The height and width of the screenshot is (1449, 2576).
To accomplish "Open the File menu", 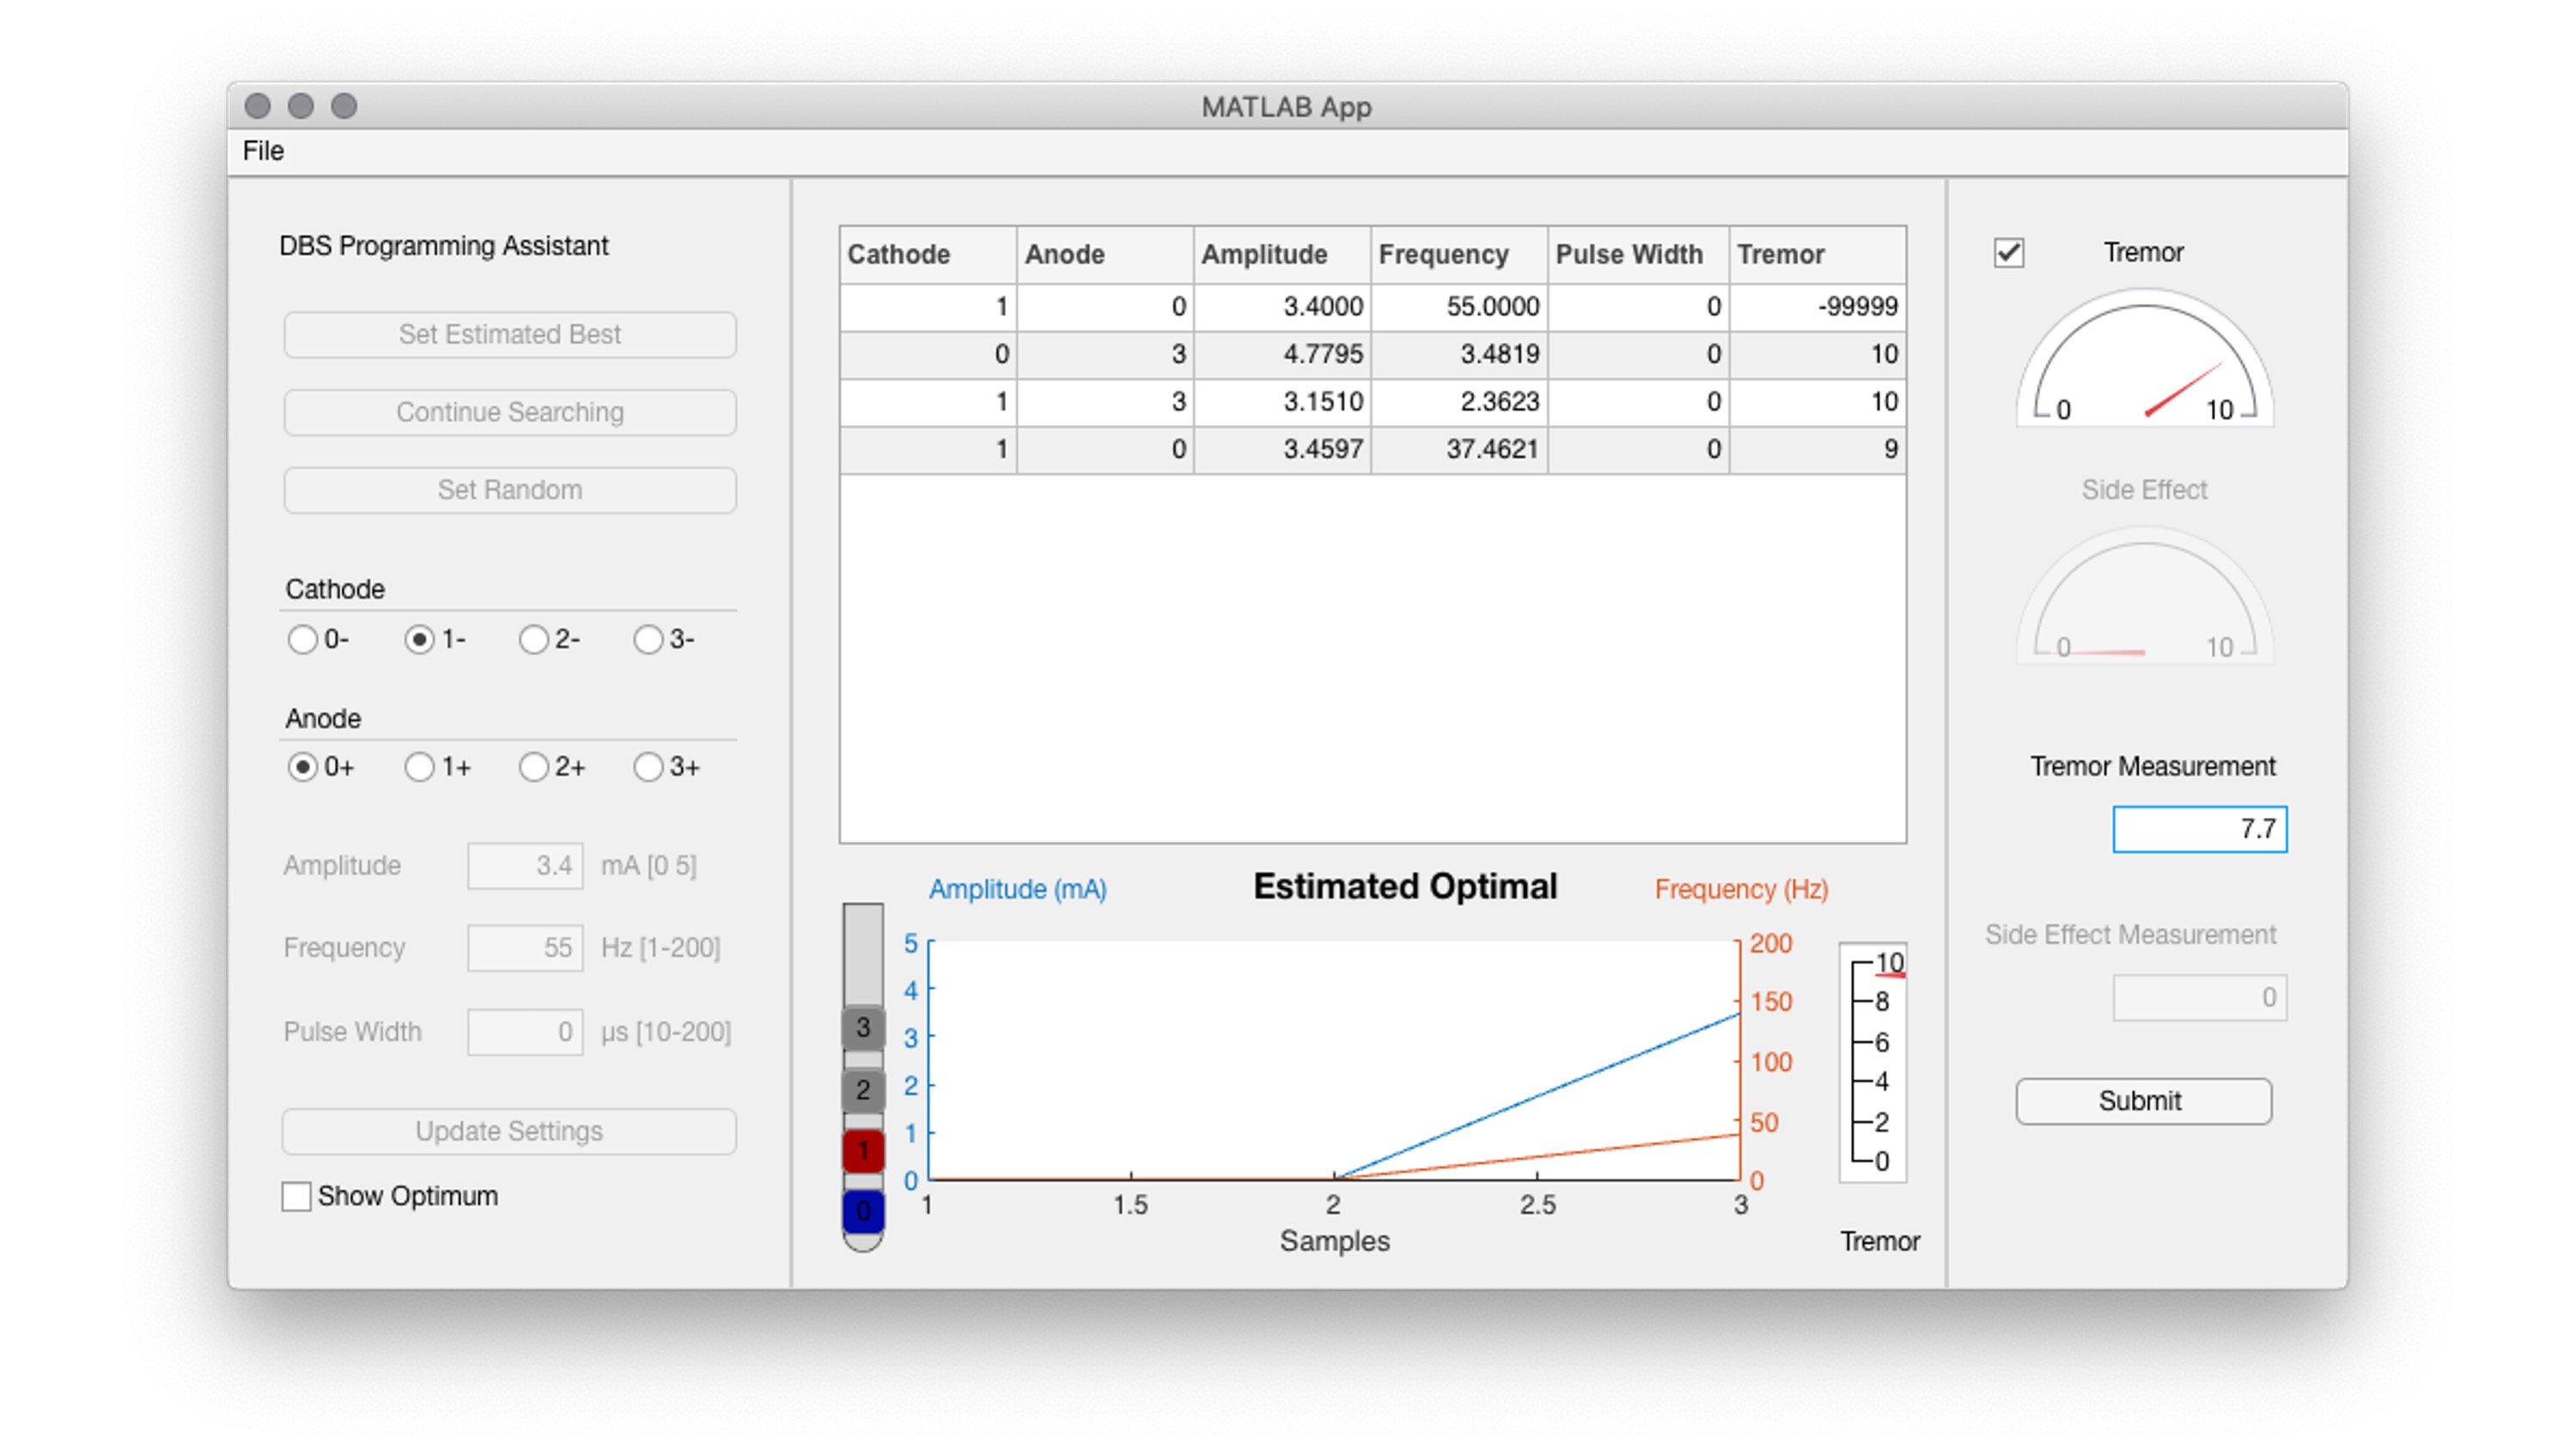I will pyautogui.click(x=263, y=151).
